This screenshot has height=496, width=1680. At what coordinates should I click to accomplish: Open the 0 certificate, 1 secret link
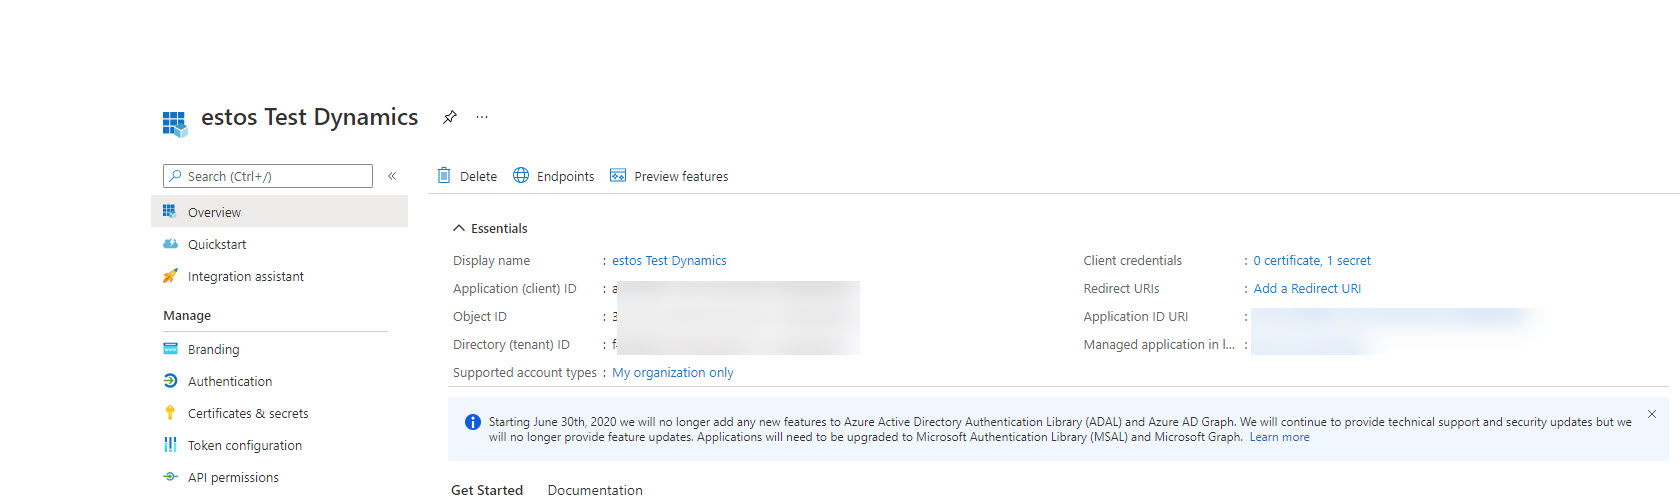click(1311, 260)
